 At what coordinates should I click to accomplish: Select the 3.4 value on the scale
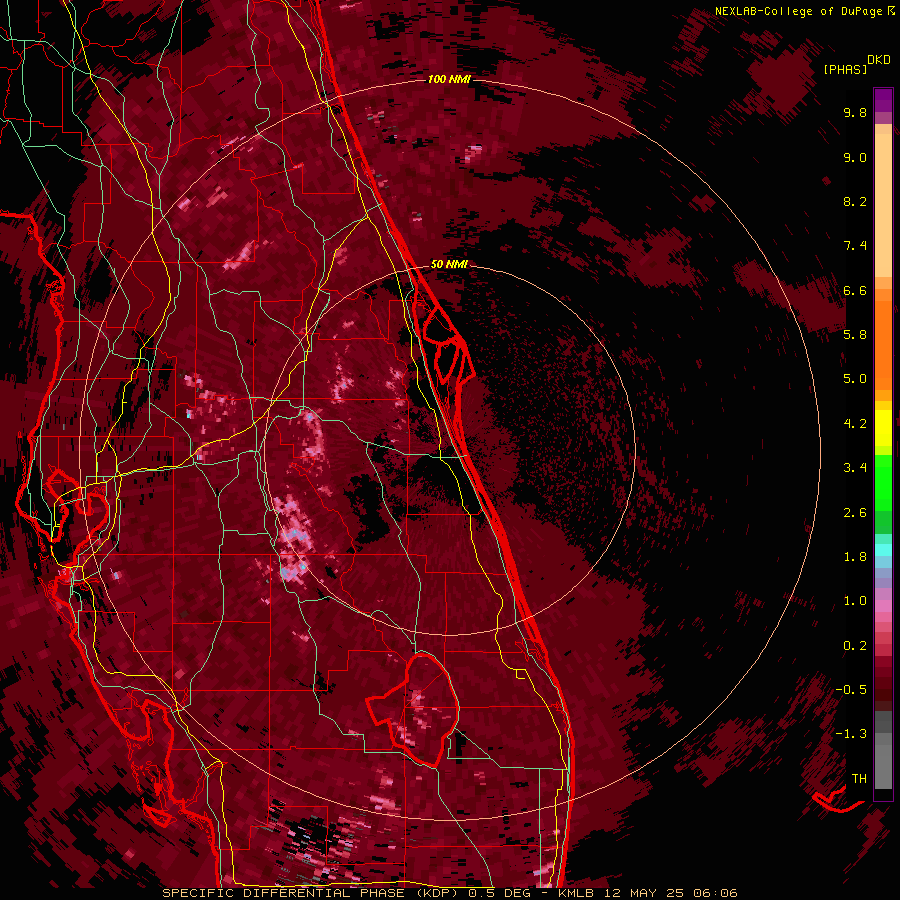(x=855, y=468)
